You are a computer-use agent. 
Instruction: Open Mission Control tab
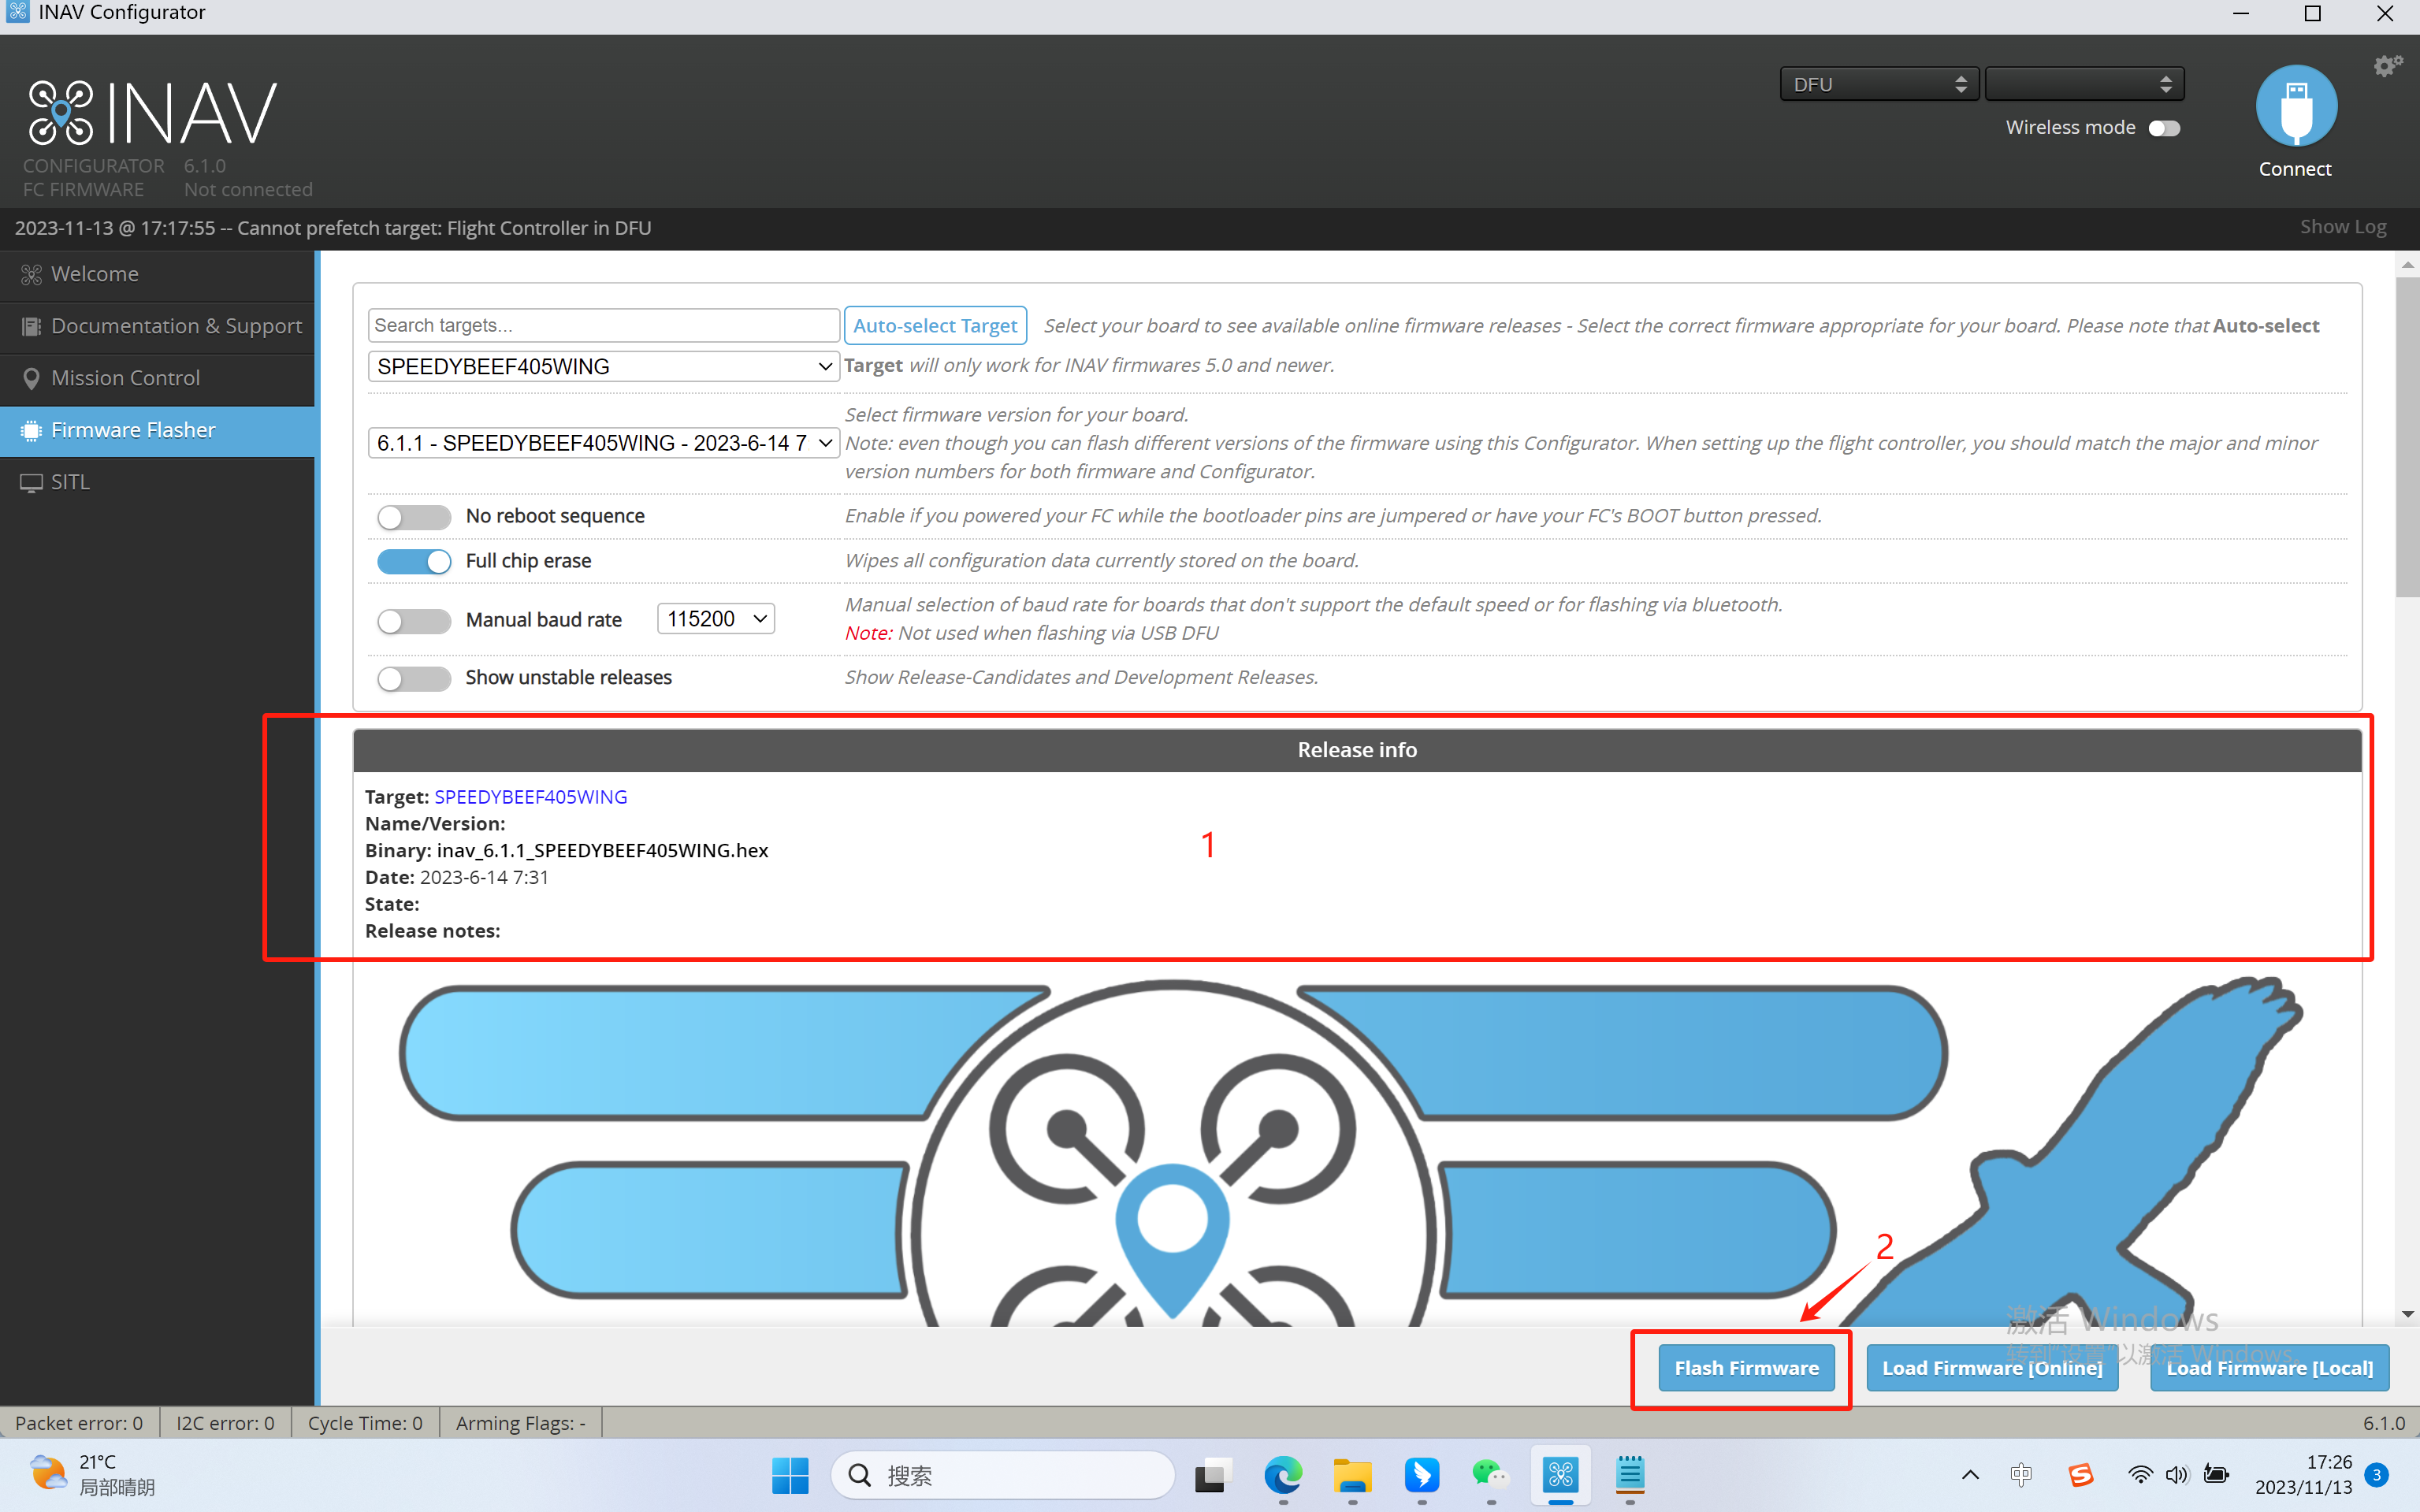coord(158,379)
